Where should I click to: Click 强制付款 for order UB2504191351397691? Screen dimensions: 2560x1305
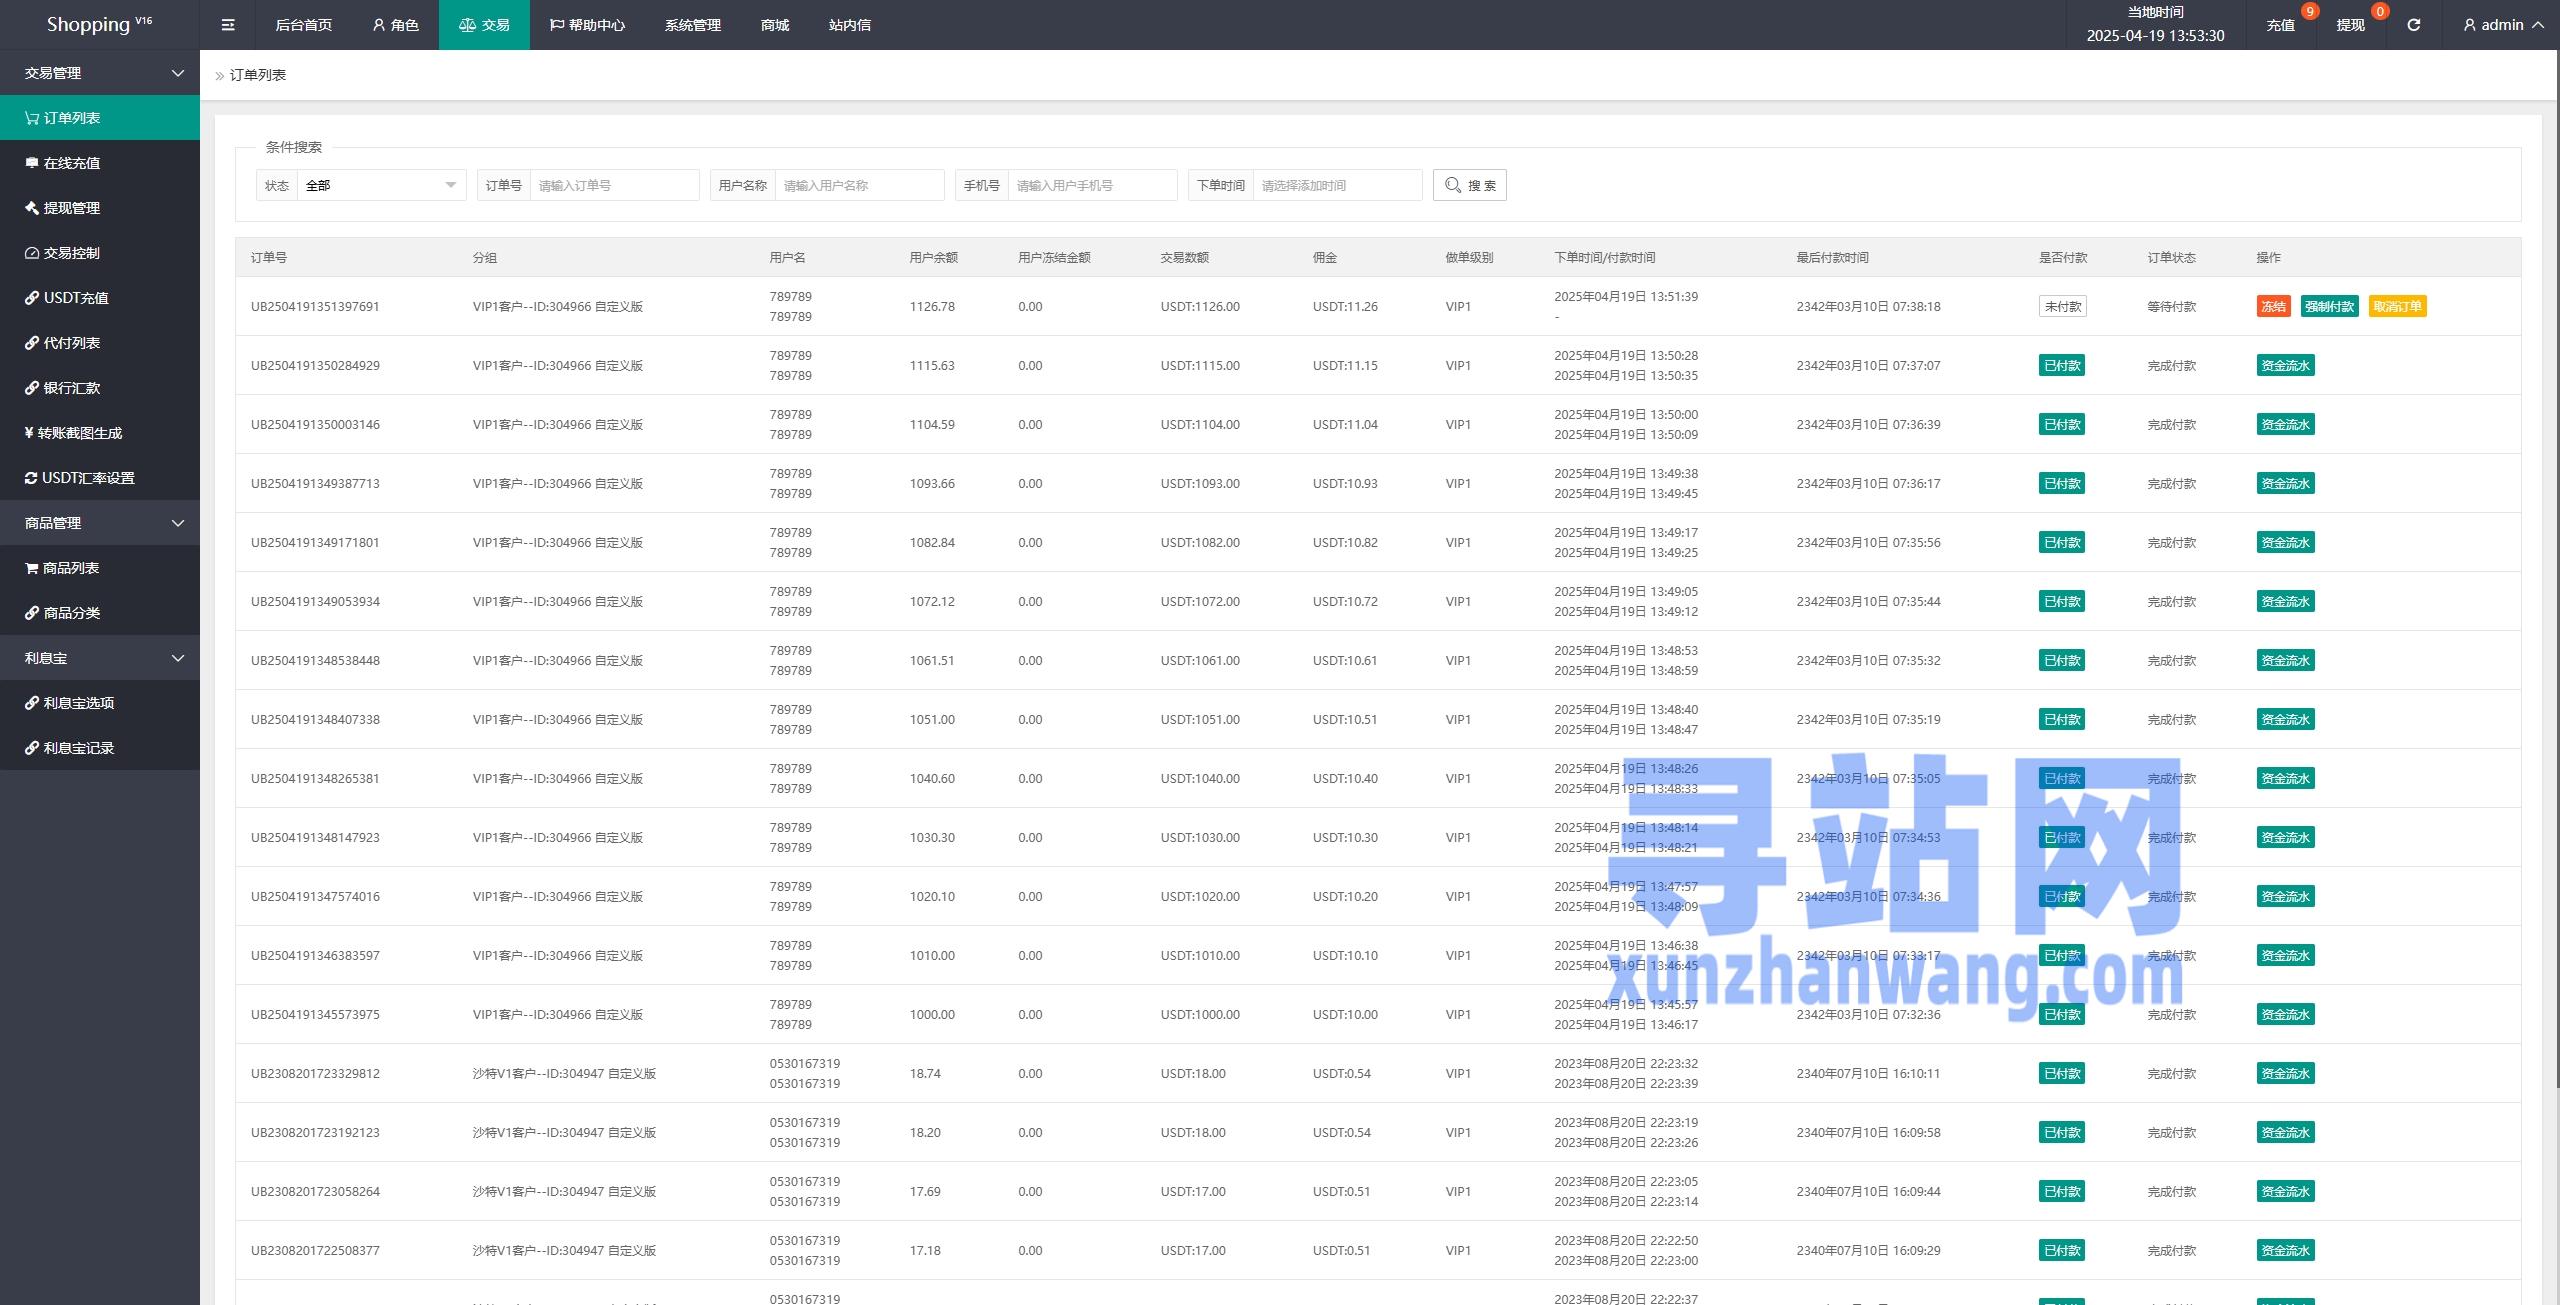2329,307
